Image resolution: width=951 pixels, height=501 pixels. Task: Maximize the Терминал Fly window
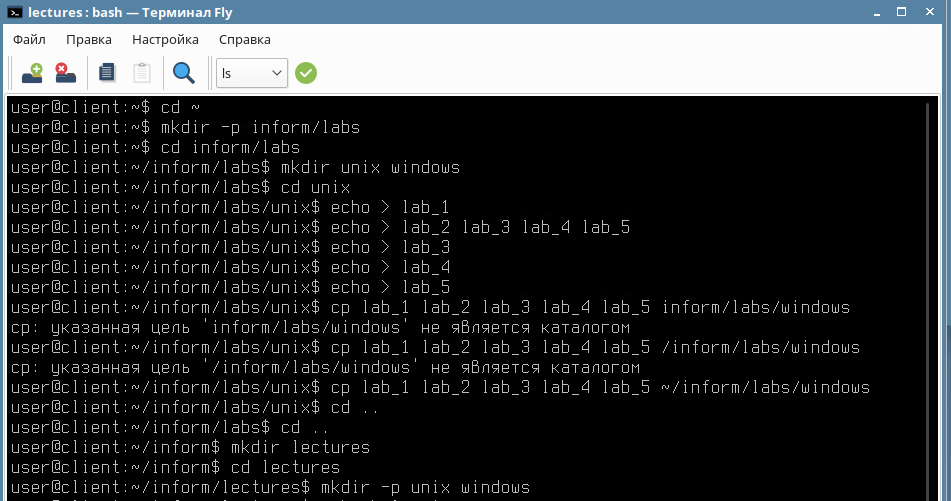(902, 12)
